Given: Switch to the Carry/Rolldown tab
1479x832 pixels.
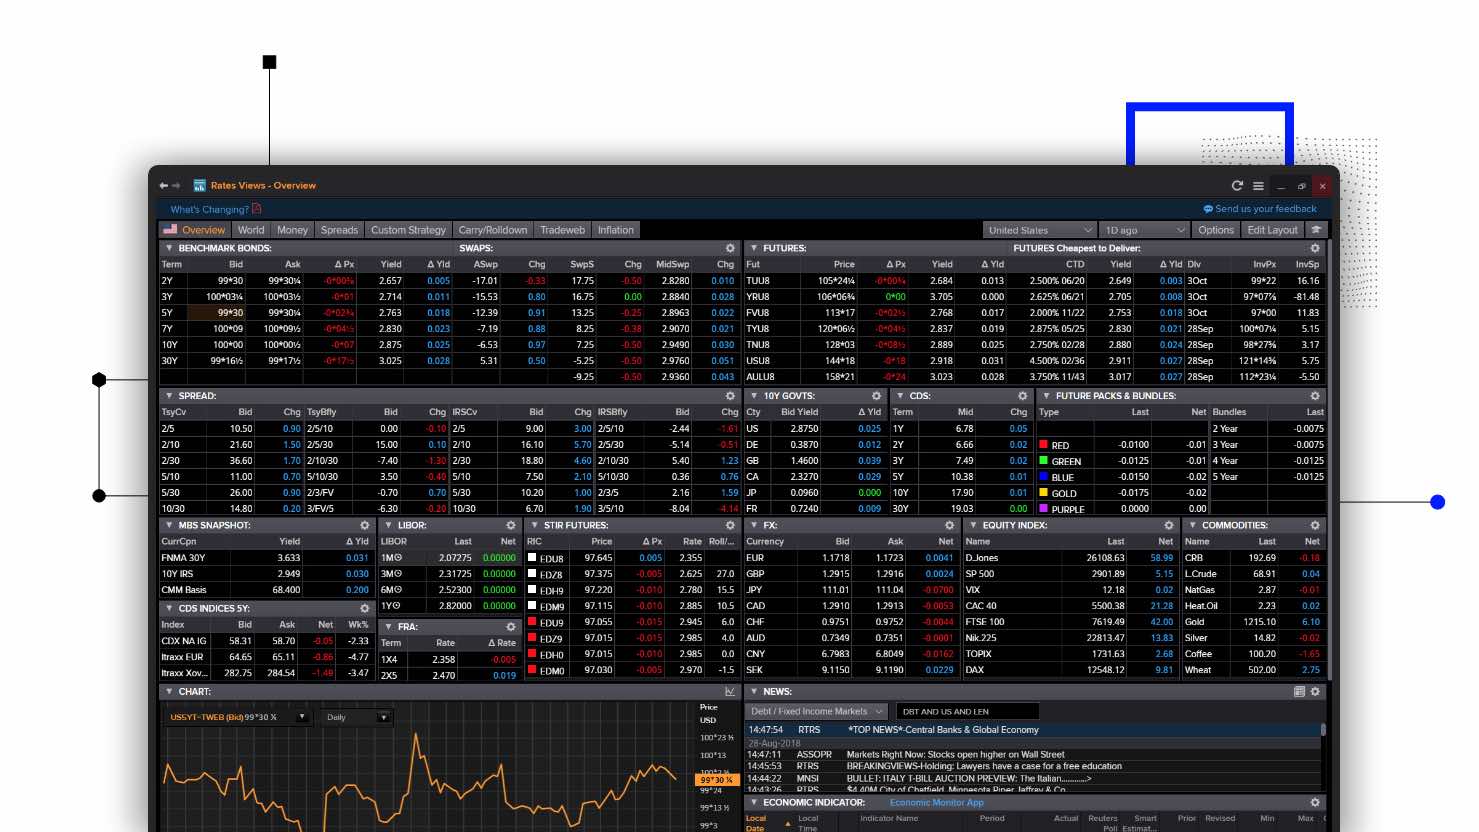Looking at the screenshot, I should pos(492,230).
